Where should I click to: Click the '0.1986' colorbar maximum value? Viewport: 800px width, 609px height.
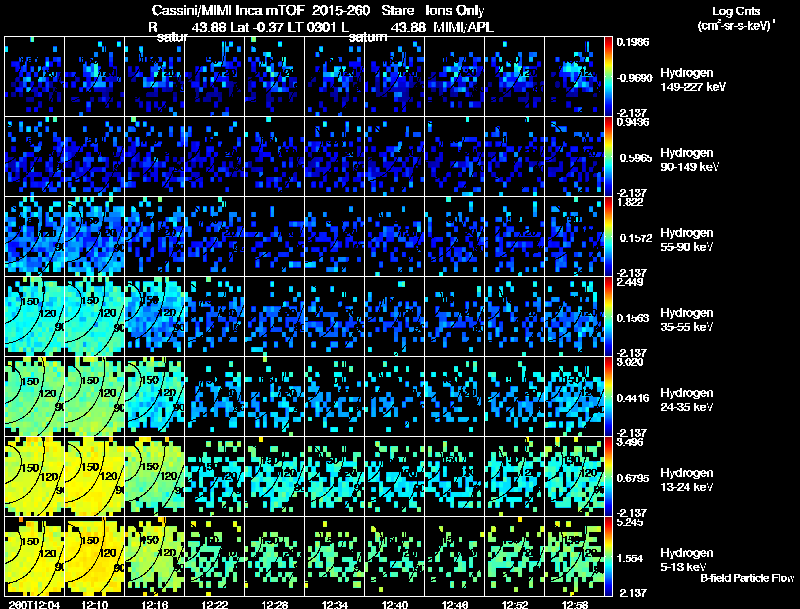633,42
